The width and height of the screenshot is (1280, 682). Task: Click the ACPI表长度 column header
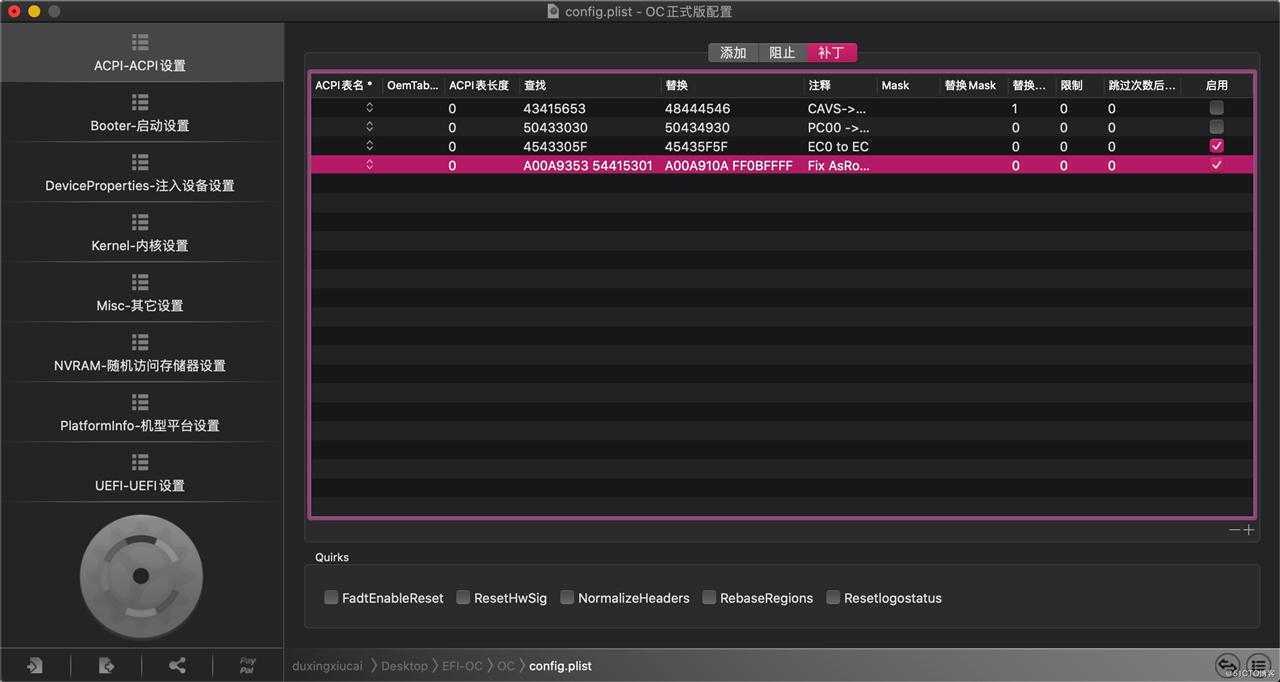point(481,86)
